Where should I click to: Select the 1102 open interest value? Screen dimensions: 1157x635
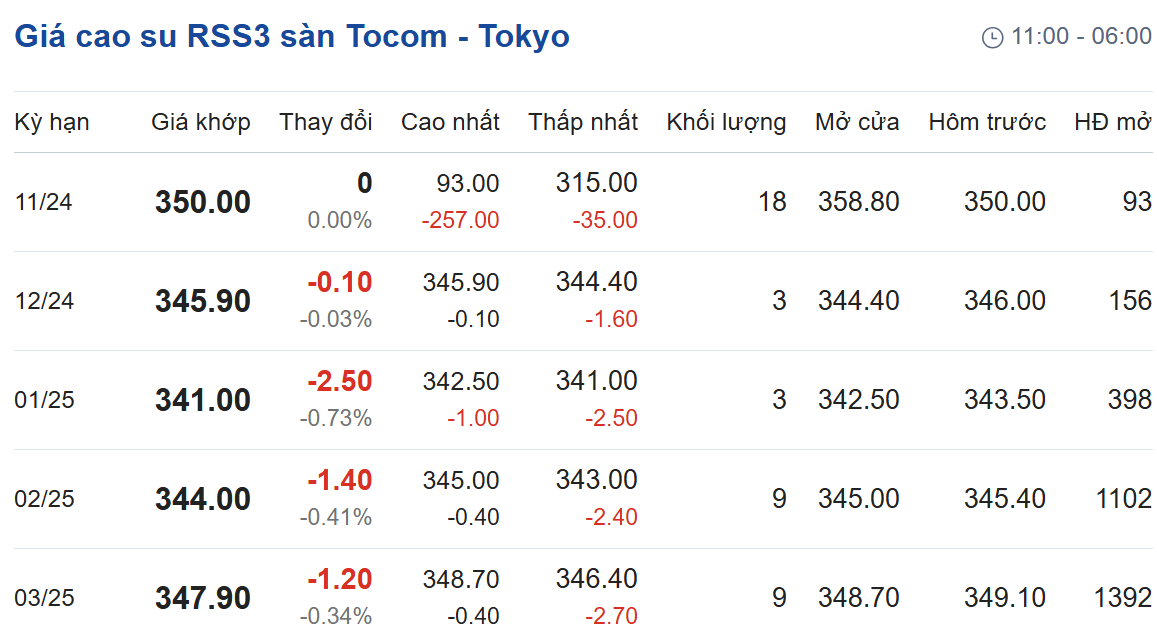[1123, 499]
